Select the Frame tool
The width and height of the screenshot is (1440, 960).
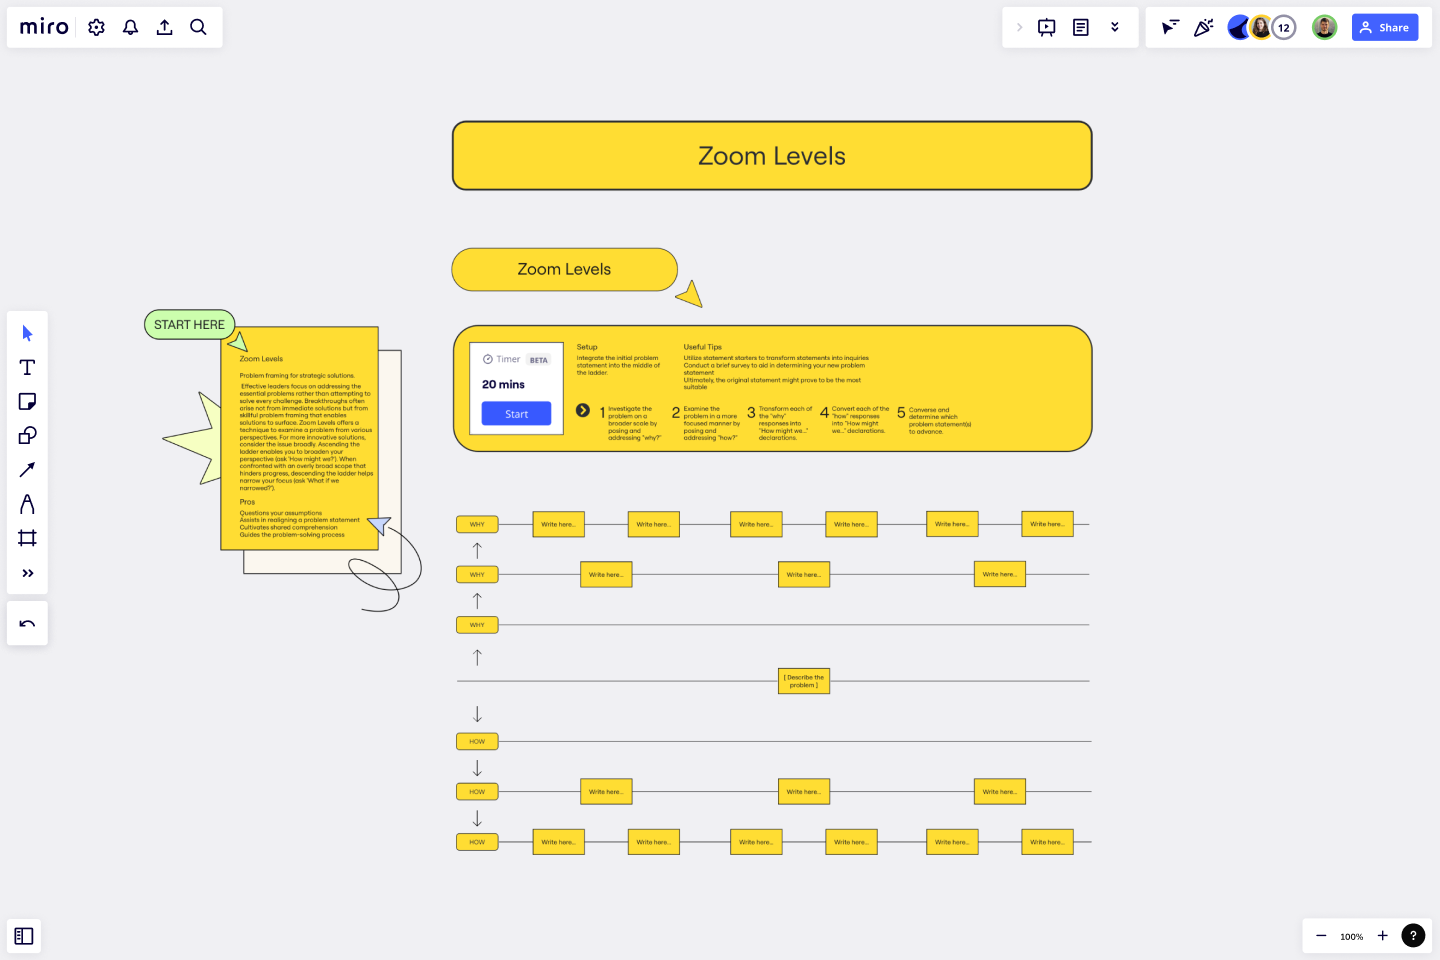point(27,538)
